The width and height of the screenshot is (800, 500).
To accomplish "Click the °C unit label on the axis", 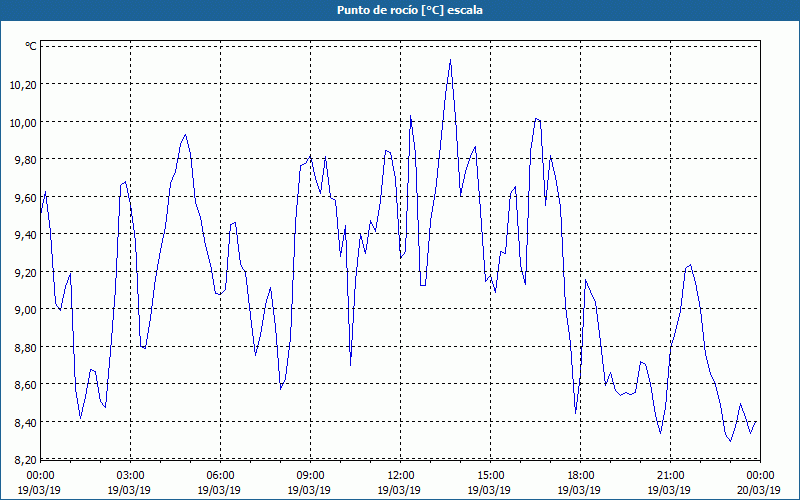I will point(31,46).
